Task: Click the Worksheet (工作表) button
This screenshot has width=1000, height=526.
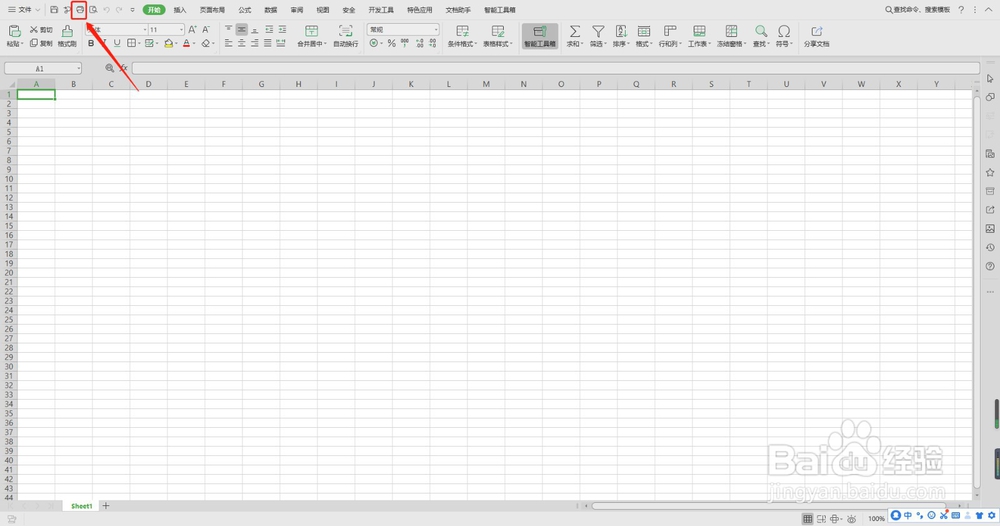Action: [699, 36]
